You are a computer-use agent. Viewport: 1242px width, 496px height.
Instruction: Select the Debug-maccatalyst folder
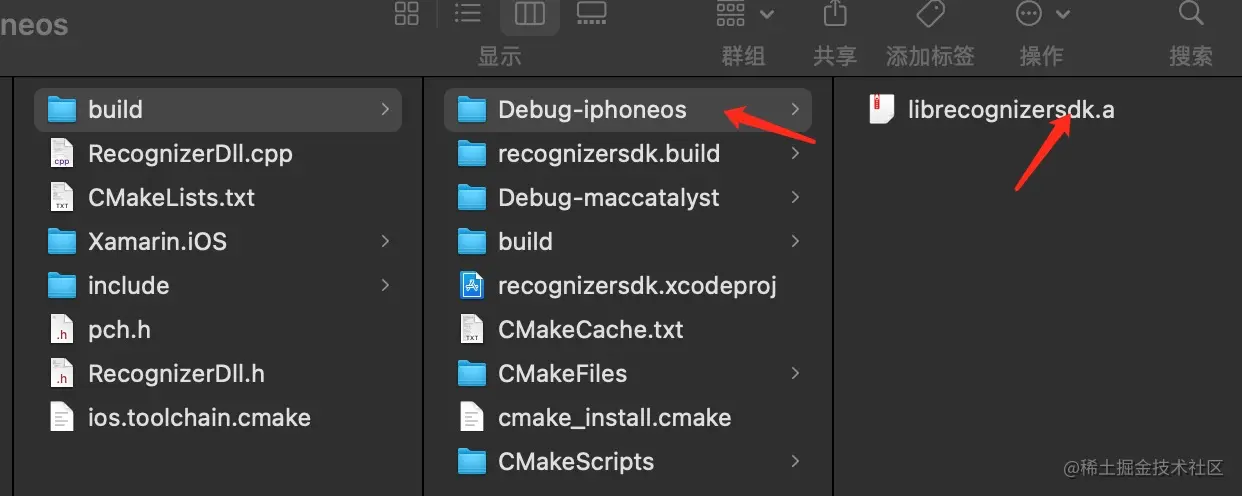tap(608, 197)
